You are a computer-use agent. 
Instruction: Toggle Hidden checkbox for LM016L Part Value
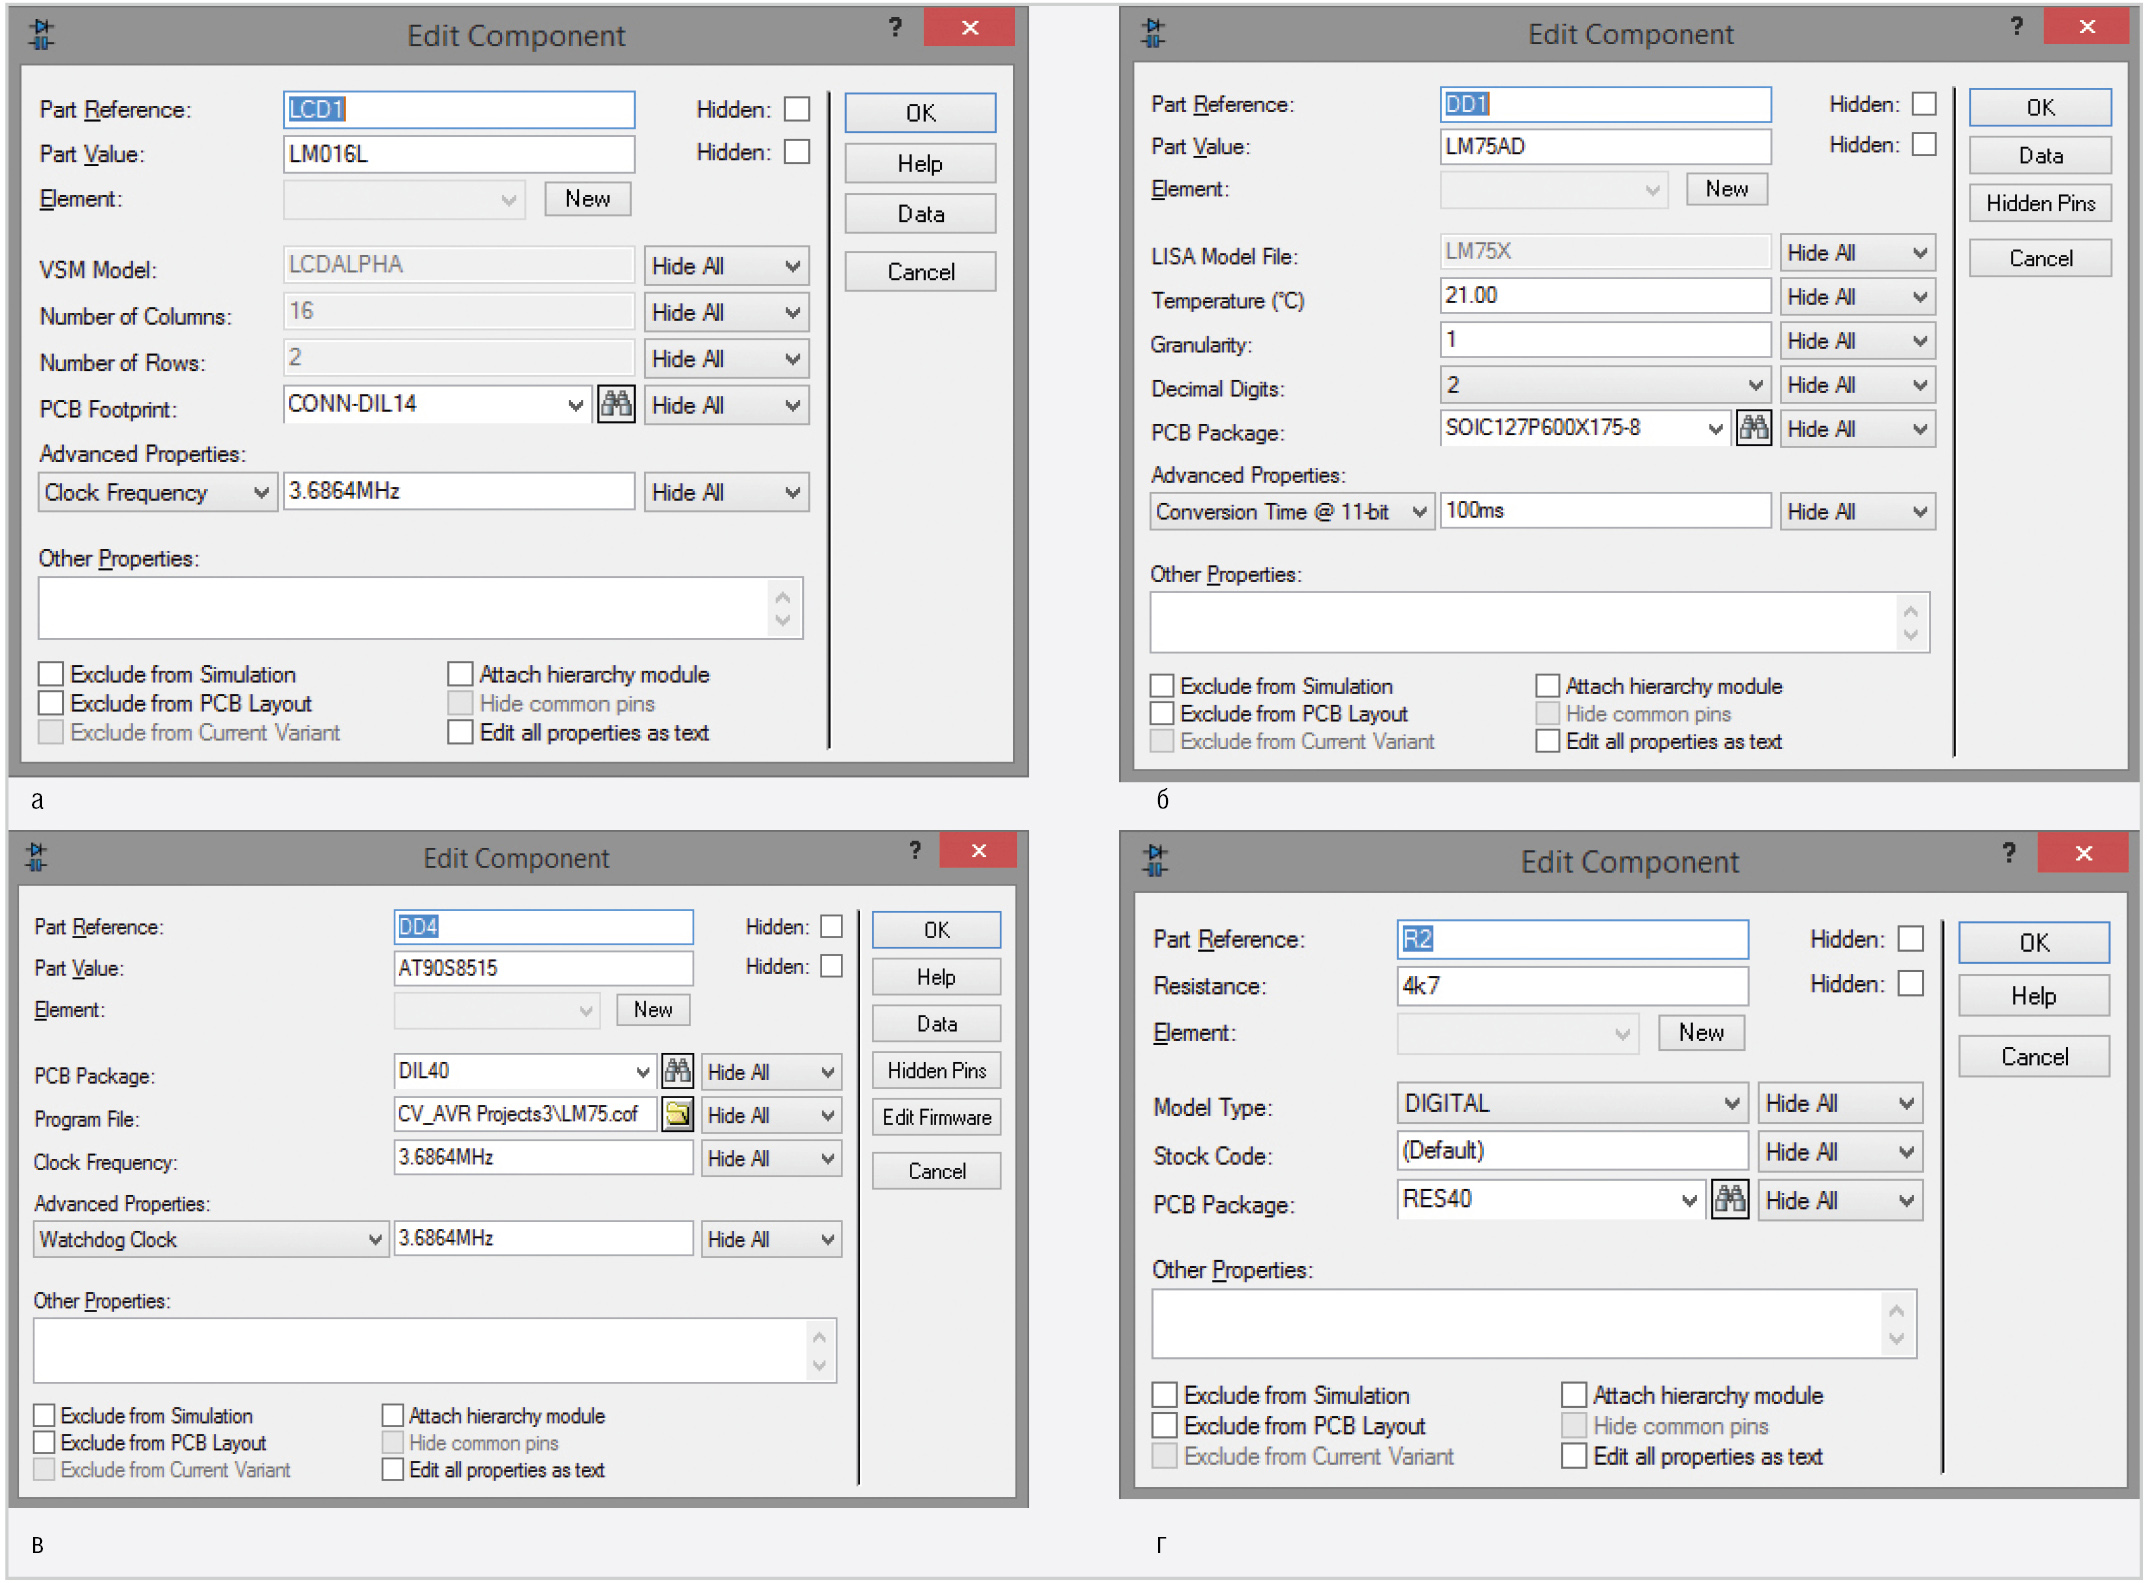pyautogui.click(x=796, y=152)
